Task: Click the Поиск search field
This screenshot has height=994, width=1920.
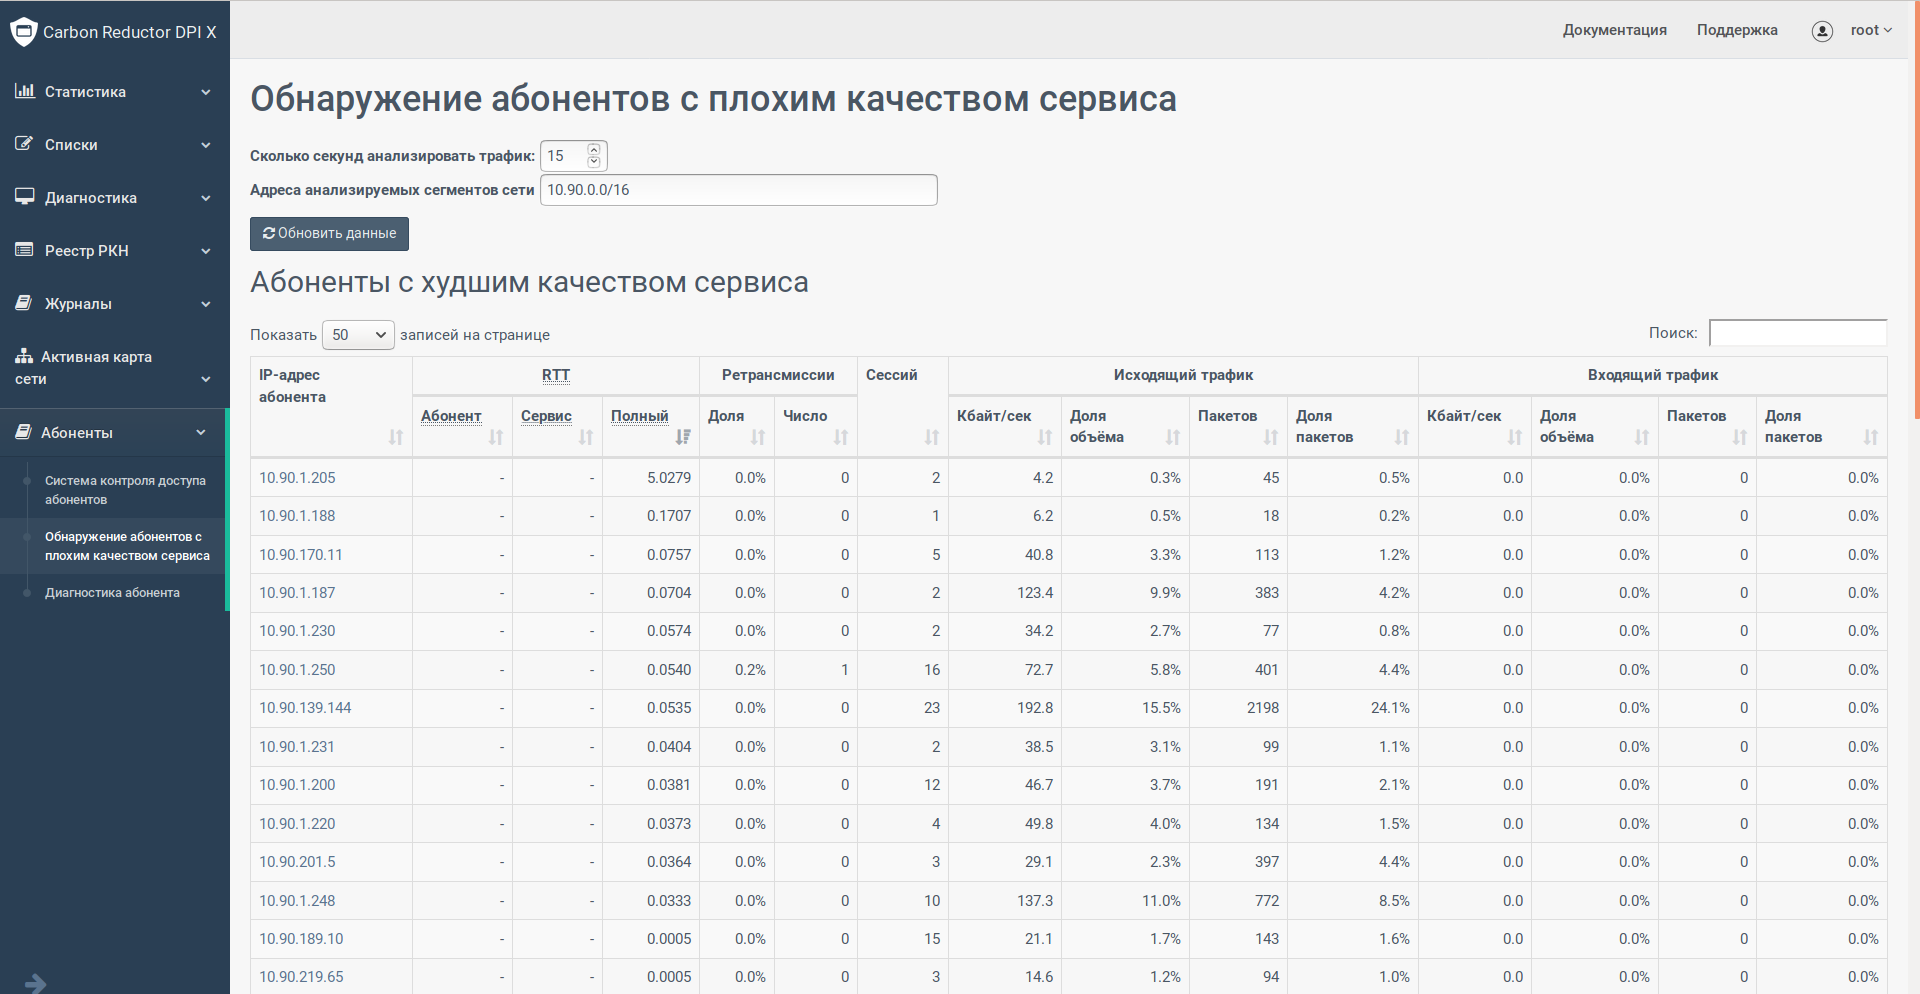Action: [1798, 333]
